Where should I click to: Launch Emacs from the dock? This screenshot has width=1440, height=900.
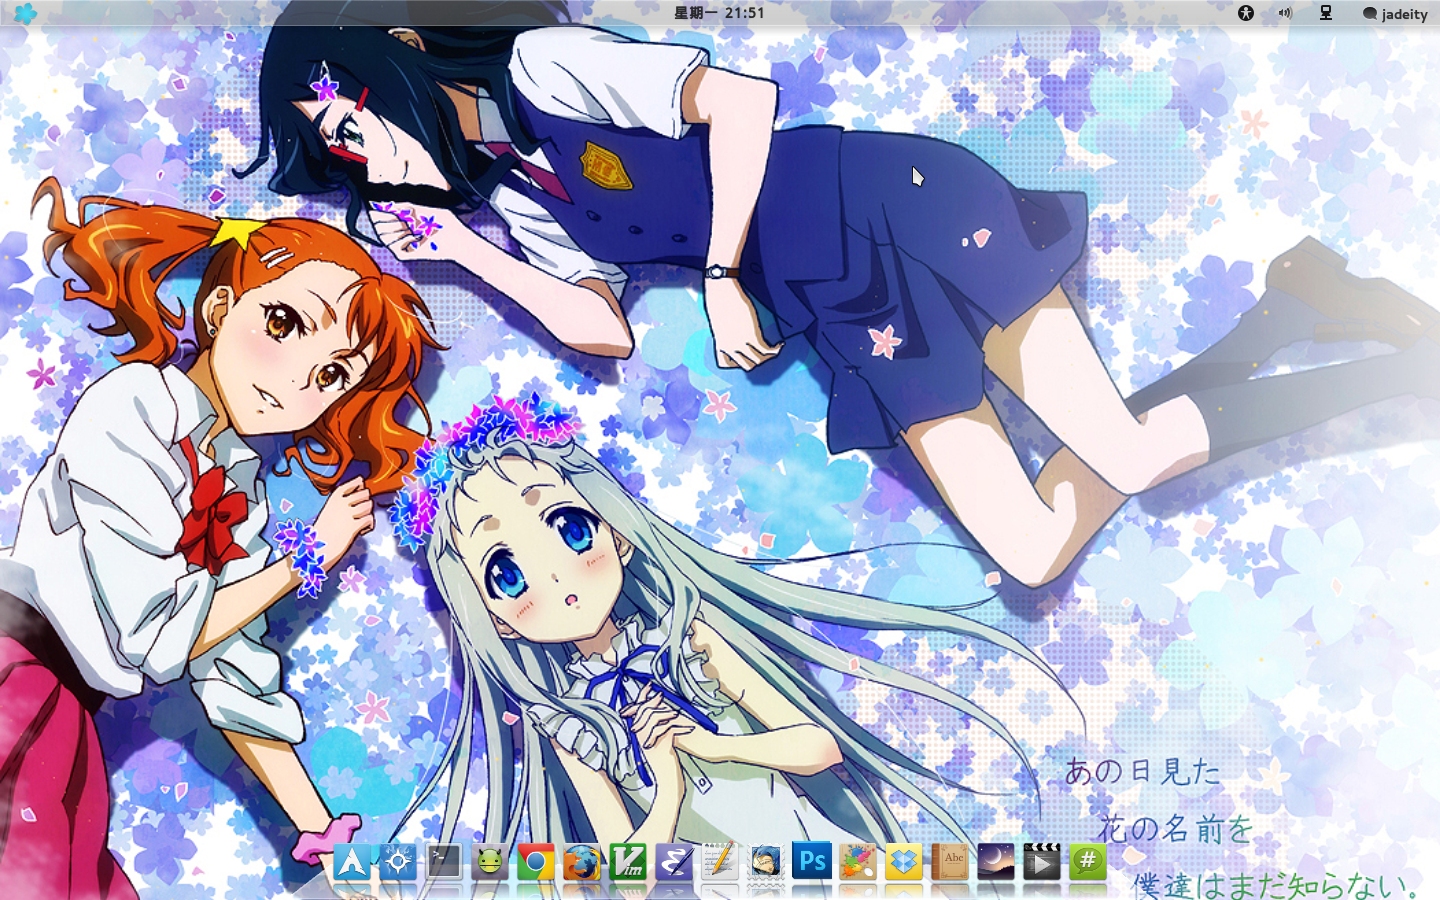[x=674, y=862]
